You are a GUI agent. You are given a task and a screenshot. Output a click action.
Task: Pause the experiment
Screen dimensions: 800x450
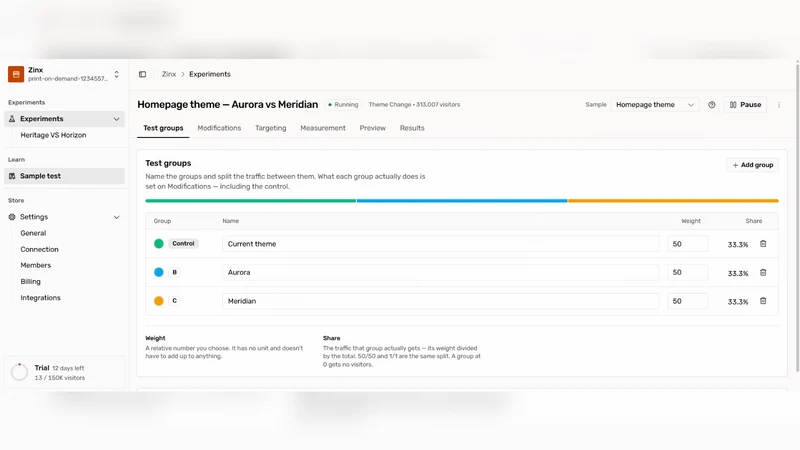pos(745,105)
